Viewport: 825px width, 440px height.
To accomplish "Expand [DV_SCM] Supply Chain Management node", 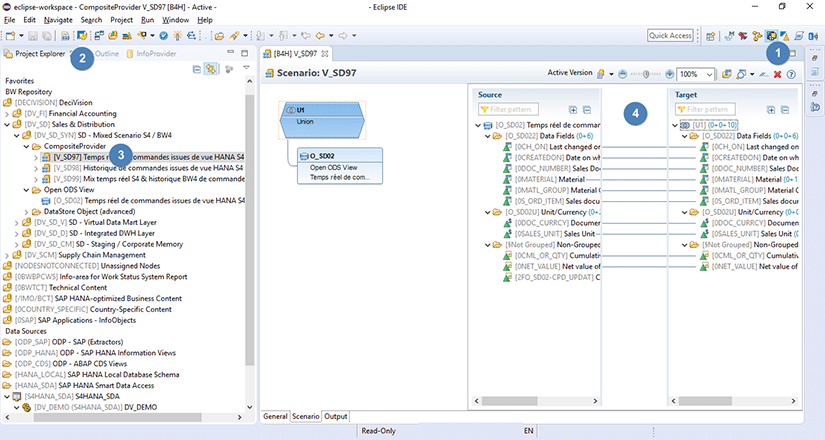I will coord(7,255).
